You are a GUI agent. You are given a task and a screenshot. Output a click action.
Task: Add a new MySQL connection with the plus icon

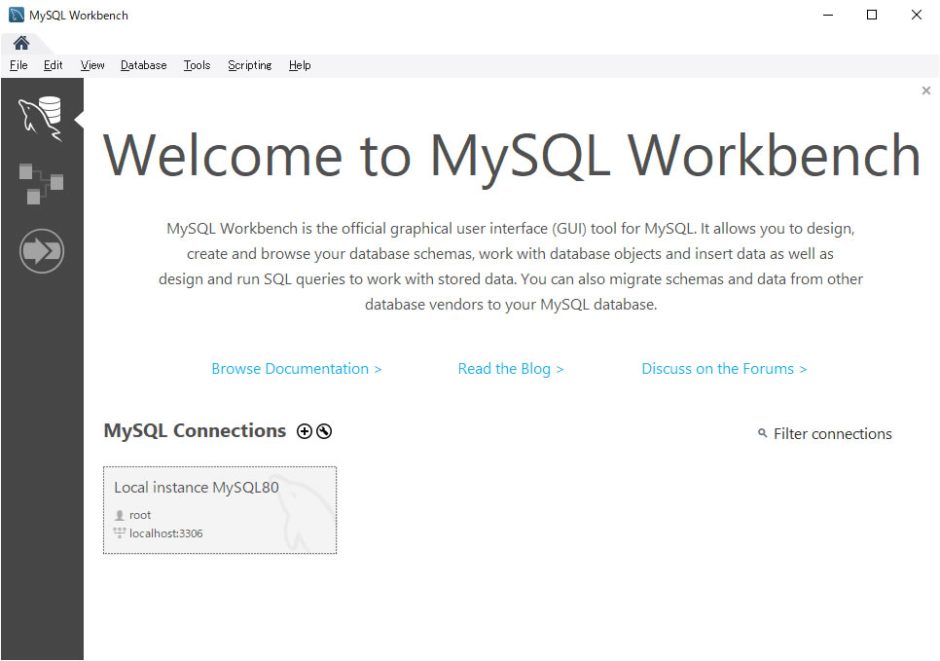pos(303,431)
